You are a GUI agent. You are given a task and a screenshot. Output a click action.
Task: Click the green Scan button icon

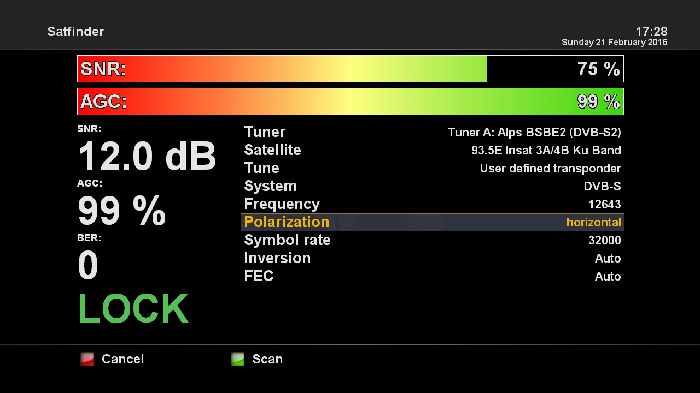238,359
